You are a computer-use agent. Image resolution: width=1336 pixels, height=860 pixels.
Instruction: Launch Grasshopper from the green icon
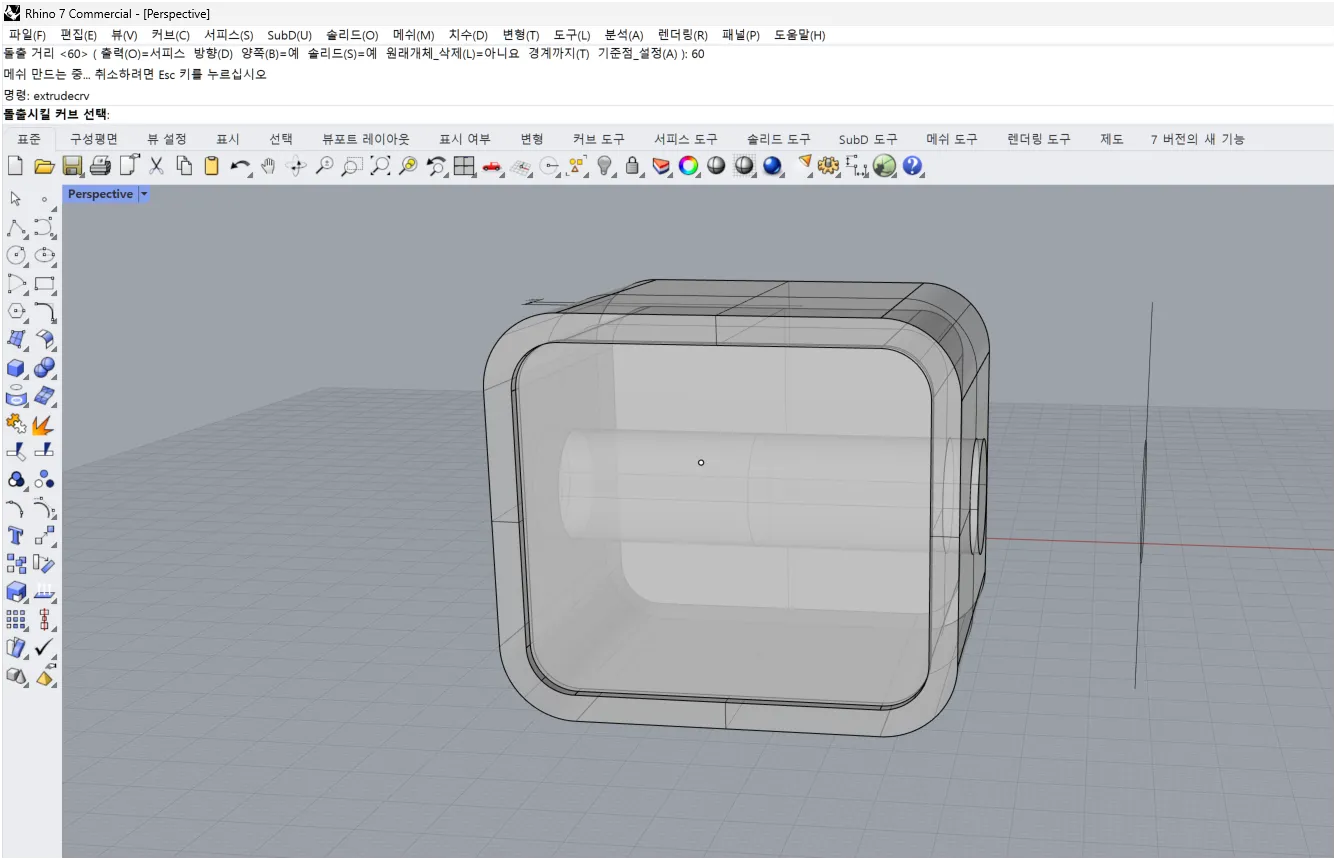pos(884,166)
